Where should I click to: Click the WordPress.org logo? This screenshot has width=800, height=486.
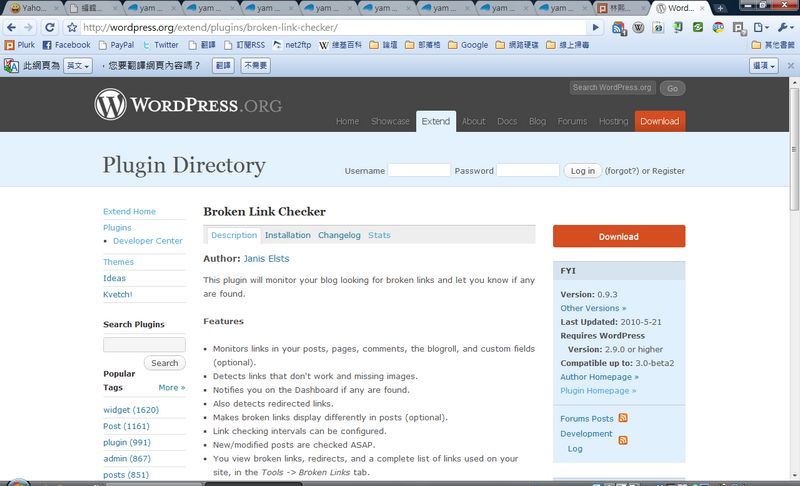pos(188,105)
